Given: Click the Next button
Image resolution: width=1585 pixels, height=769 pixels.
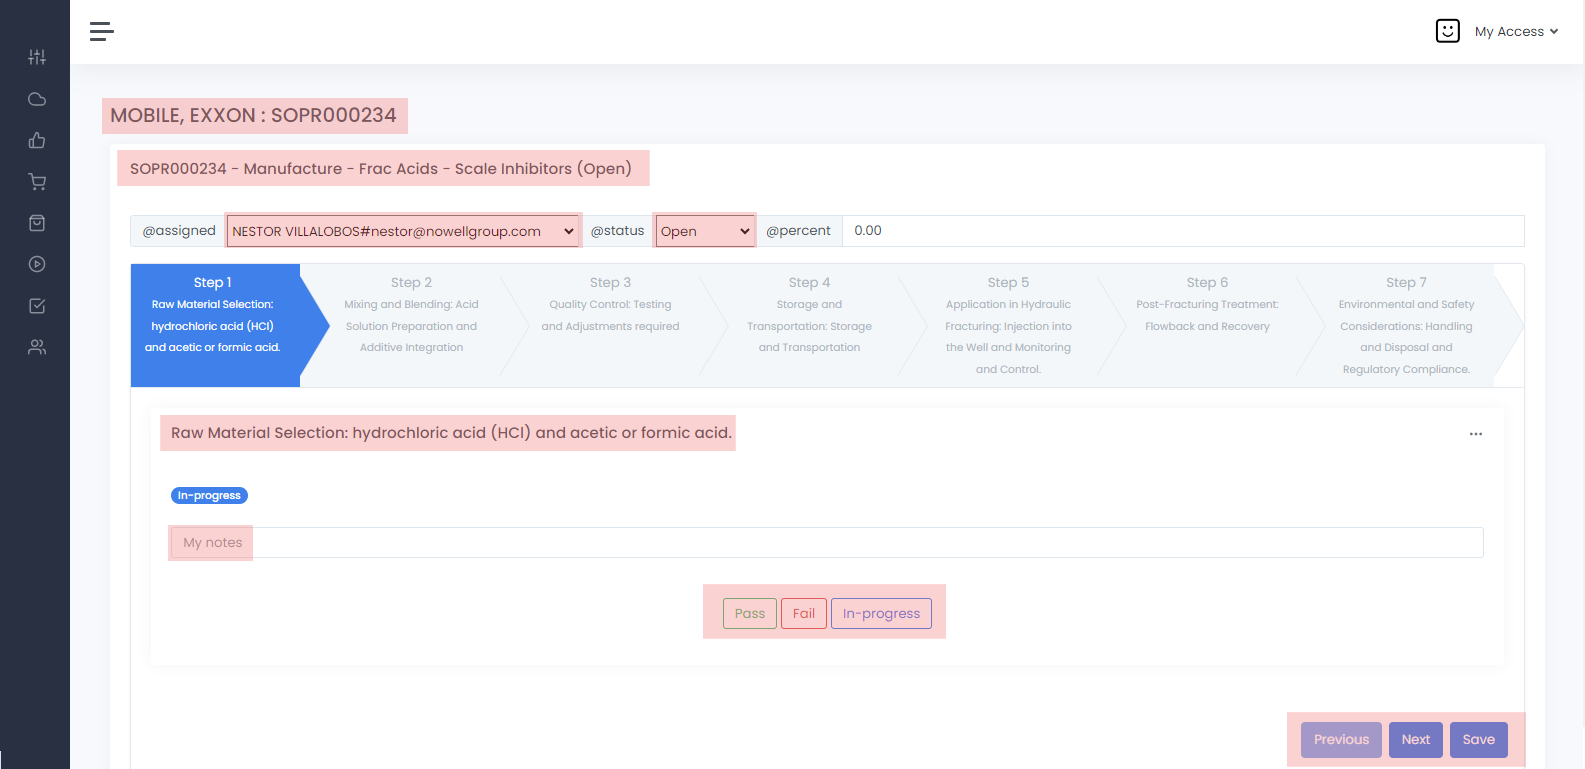Looking at the screenshot, I should coord(1416,740).
